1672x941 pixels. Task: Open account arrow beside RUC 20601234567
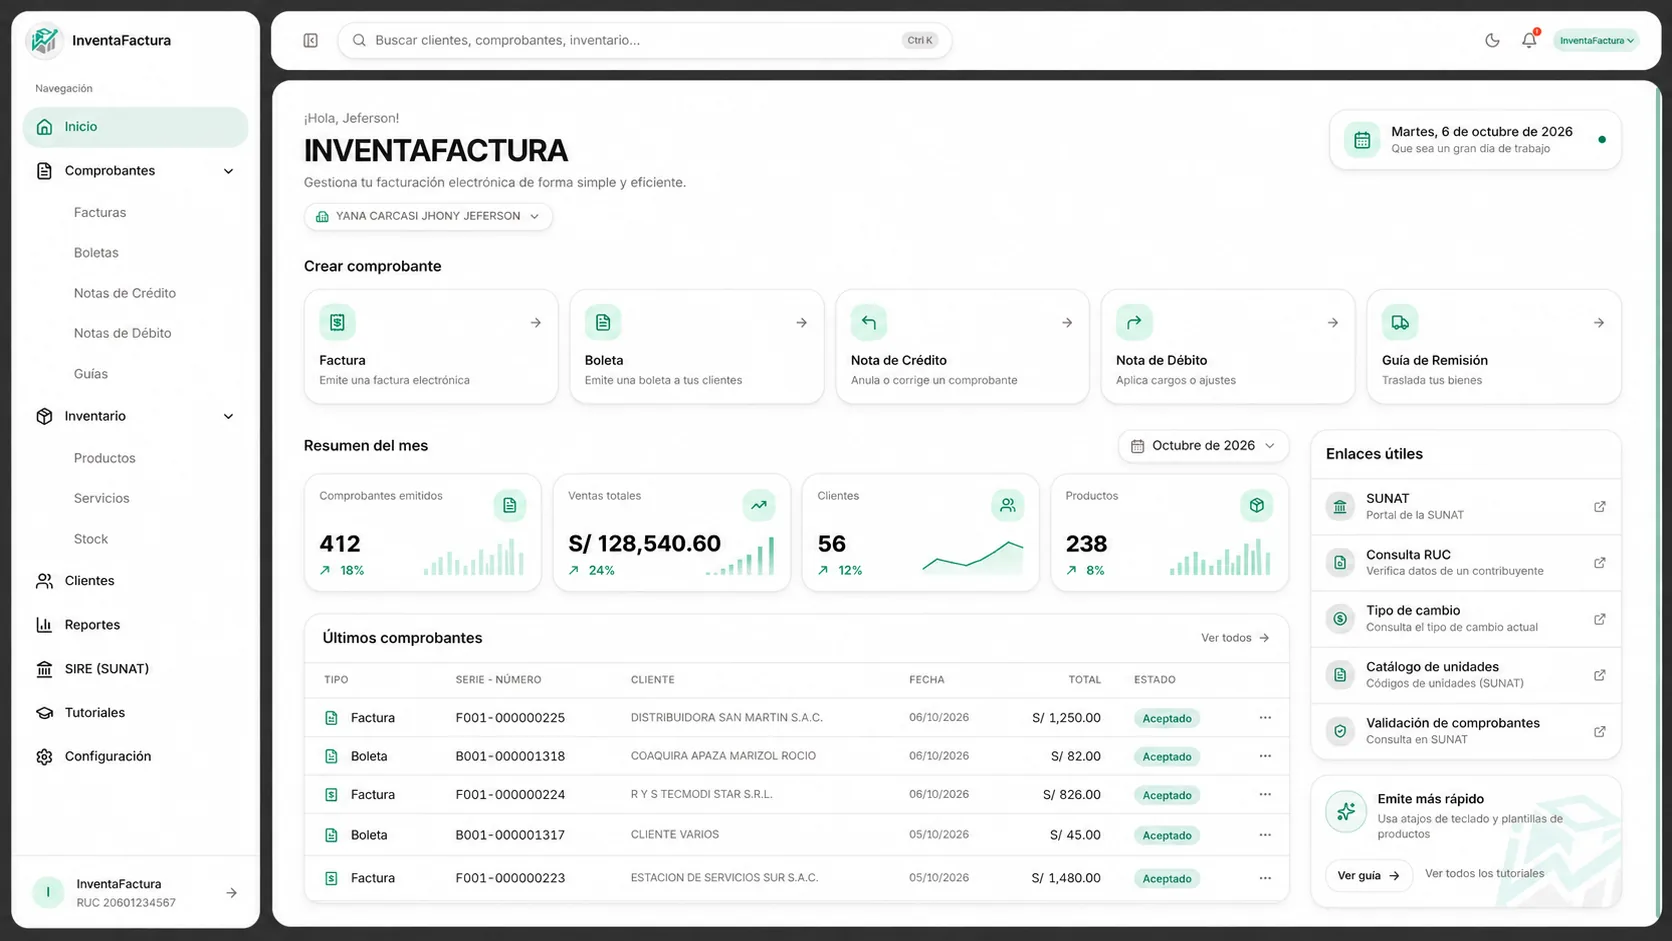(231, 893)
